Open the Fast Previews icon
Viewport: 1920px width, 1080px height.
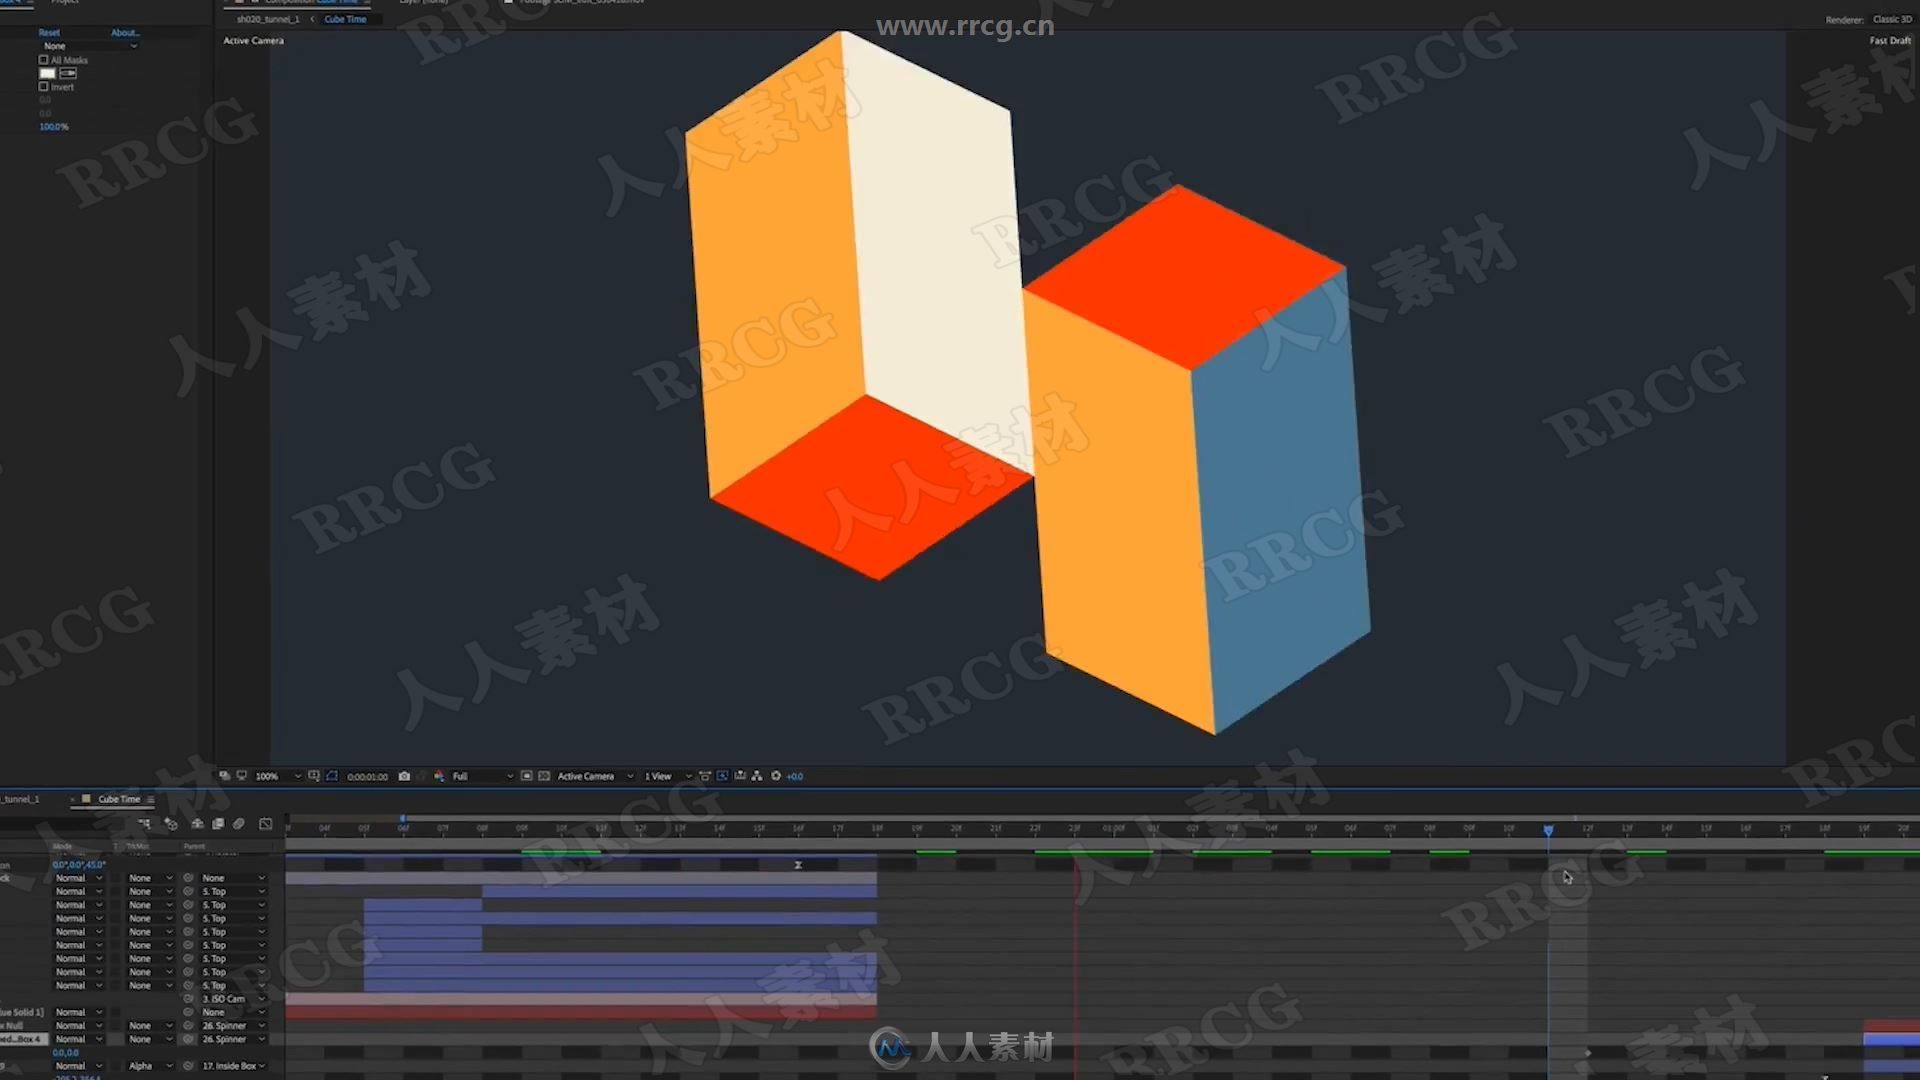[722, 776]
